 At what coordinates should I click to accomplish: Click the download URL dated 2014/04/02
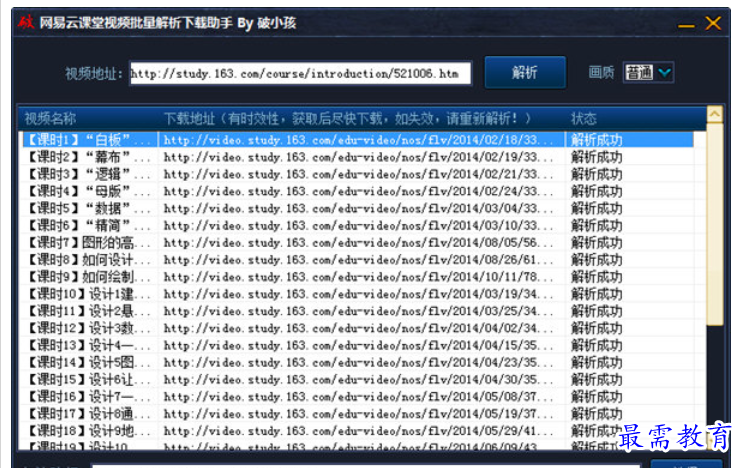coord(358,328)
